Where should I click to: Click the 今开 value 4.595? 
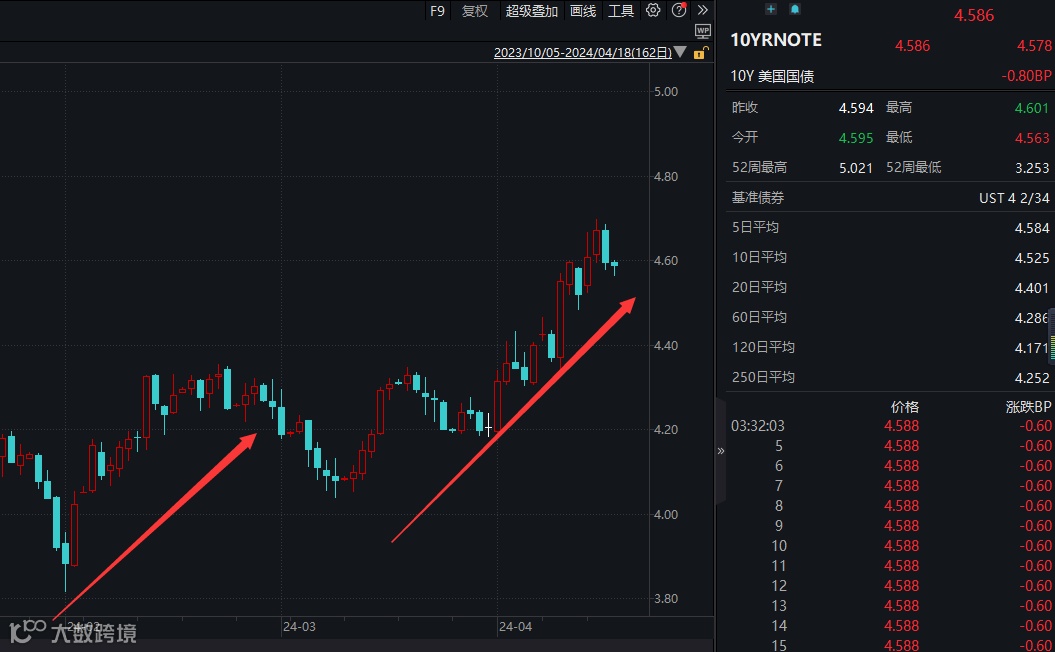(x=856, y=138)
